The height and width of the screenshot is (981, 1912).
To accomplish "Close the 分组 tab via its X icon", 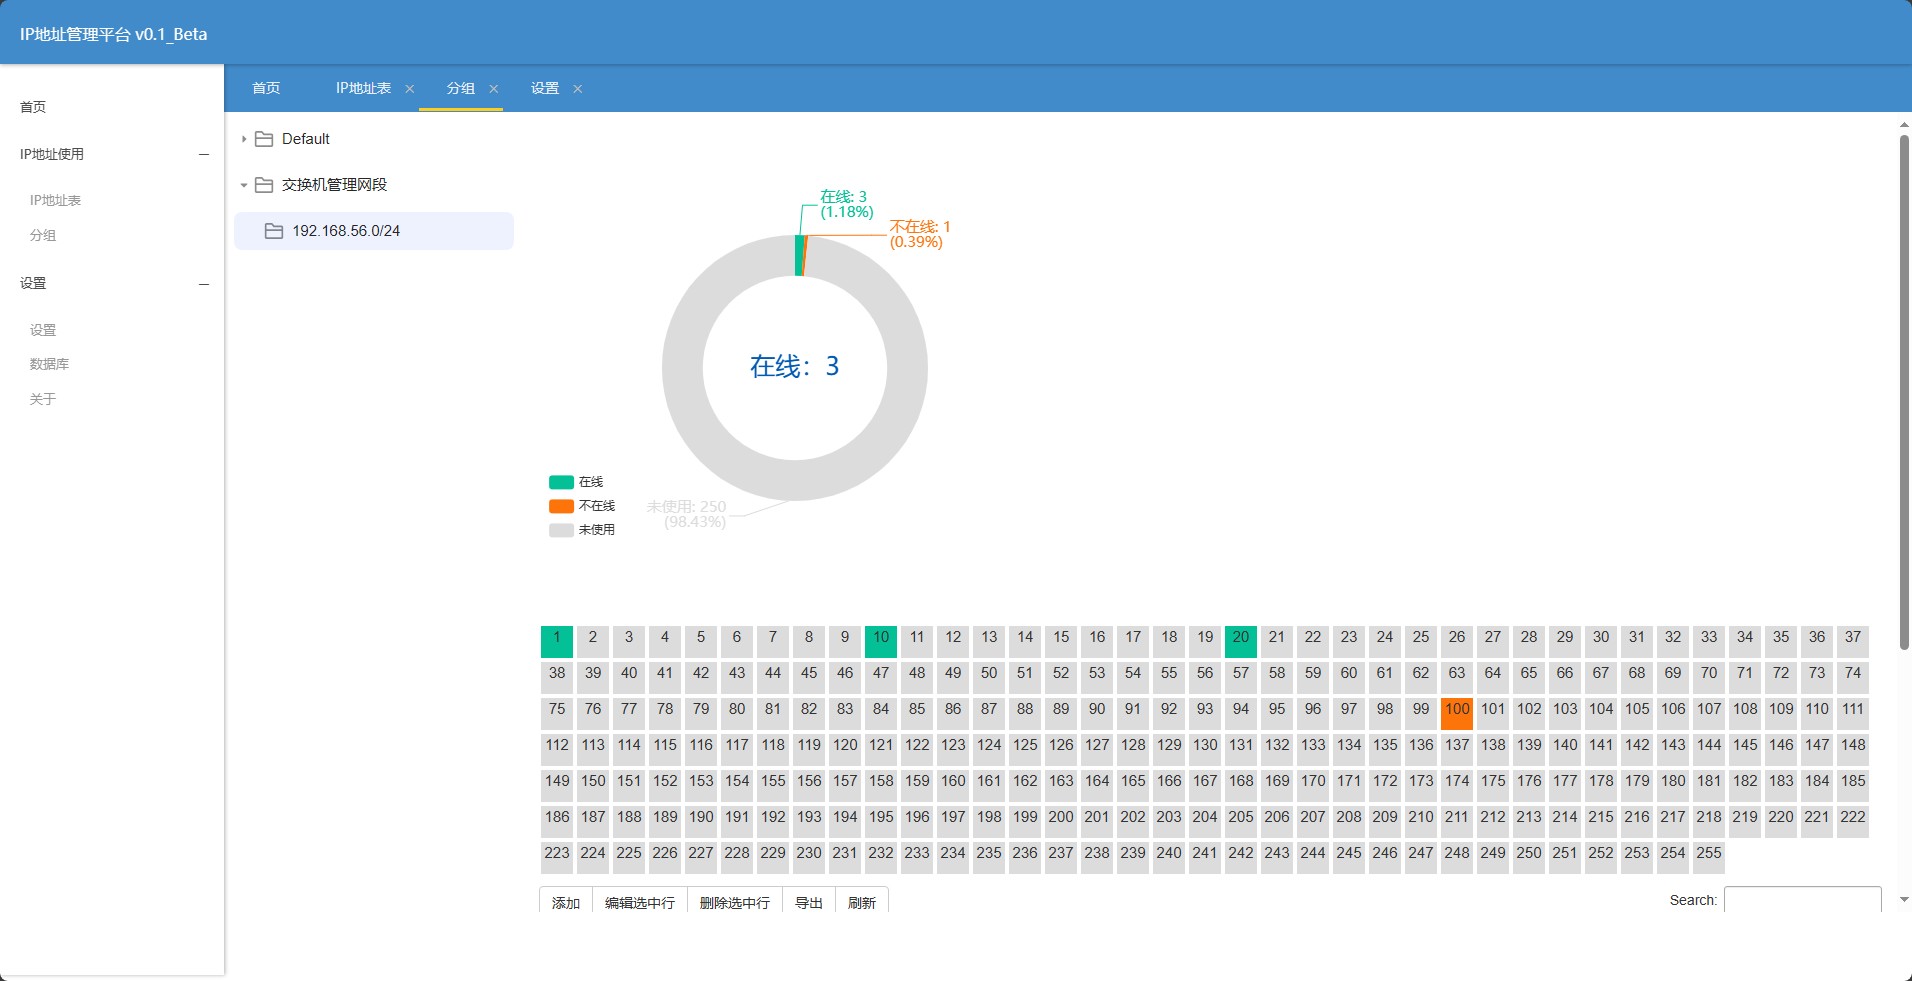I will (493, 89).
